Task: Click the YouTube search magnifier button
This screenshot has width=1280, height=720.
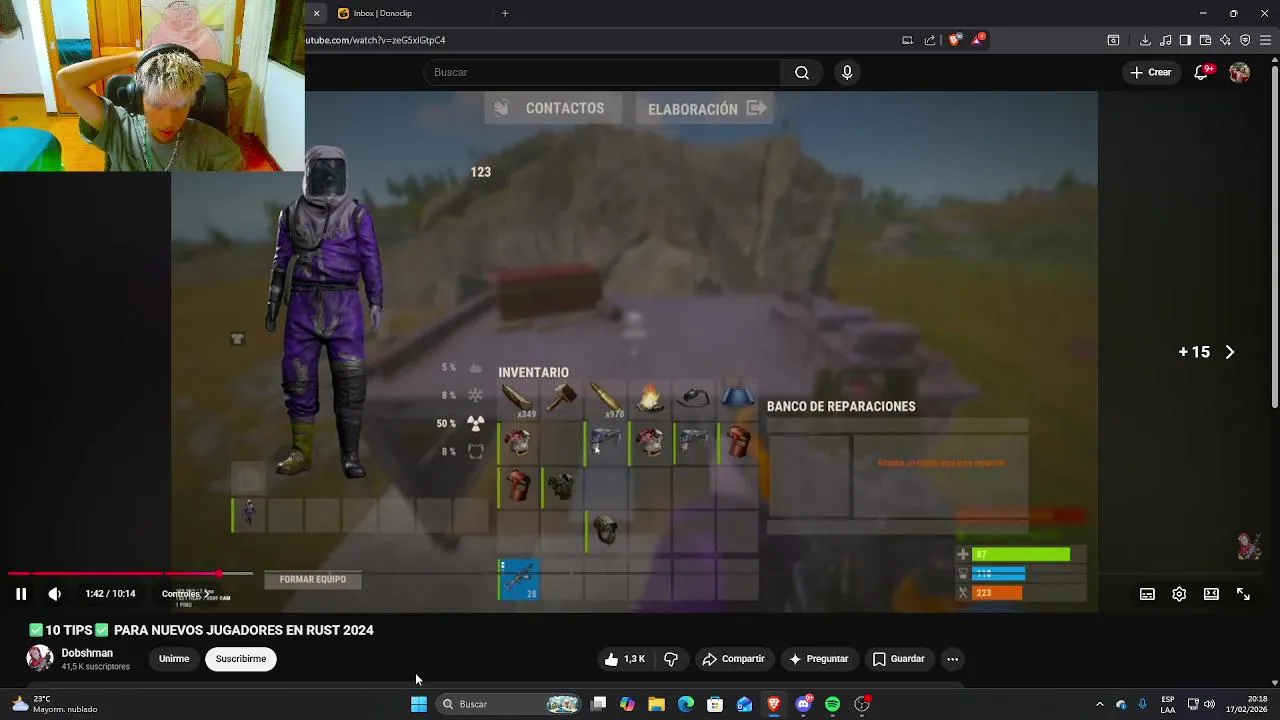Action: point(802,72)
